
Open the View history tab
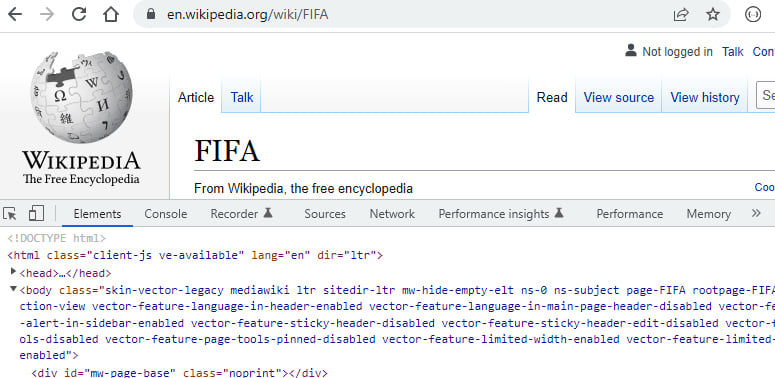point(704,97)
